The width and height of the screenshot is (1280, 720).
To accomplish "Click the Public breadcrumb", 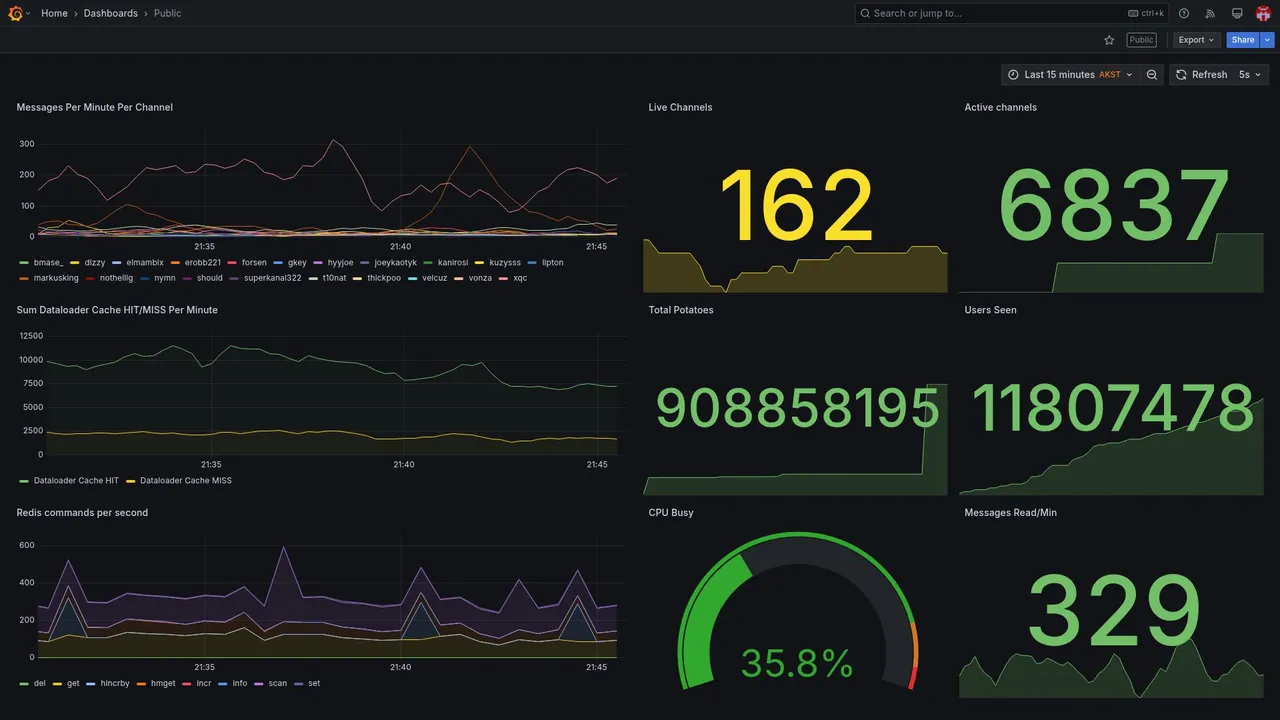I will [168, 13].
